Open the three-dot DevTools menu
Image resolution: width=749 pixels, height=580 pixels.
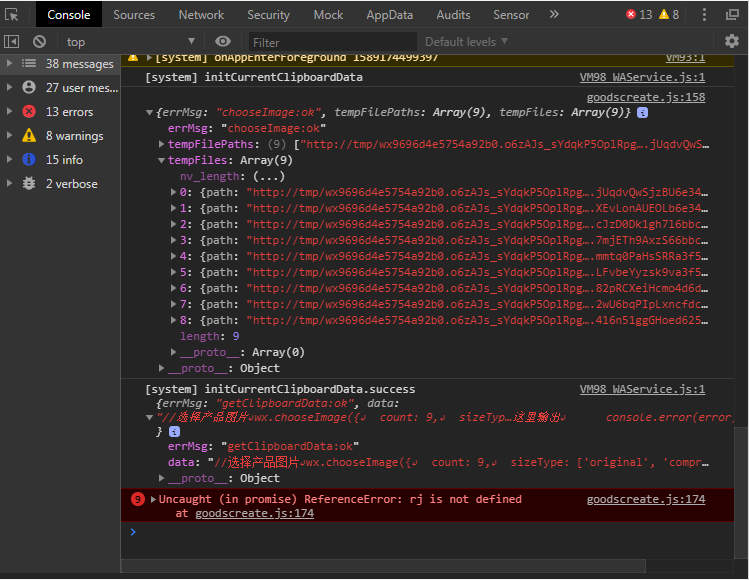[704, 15]
